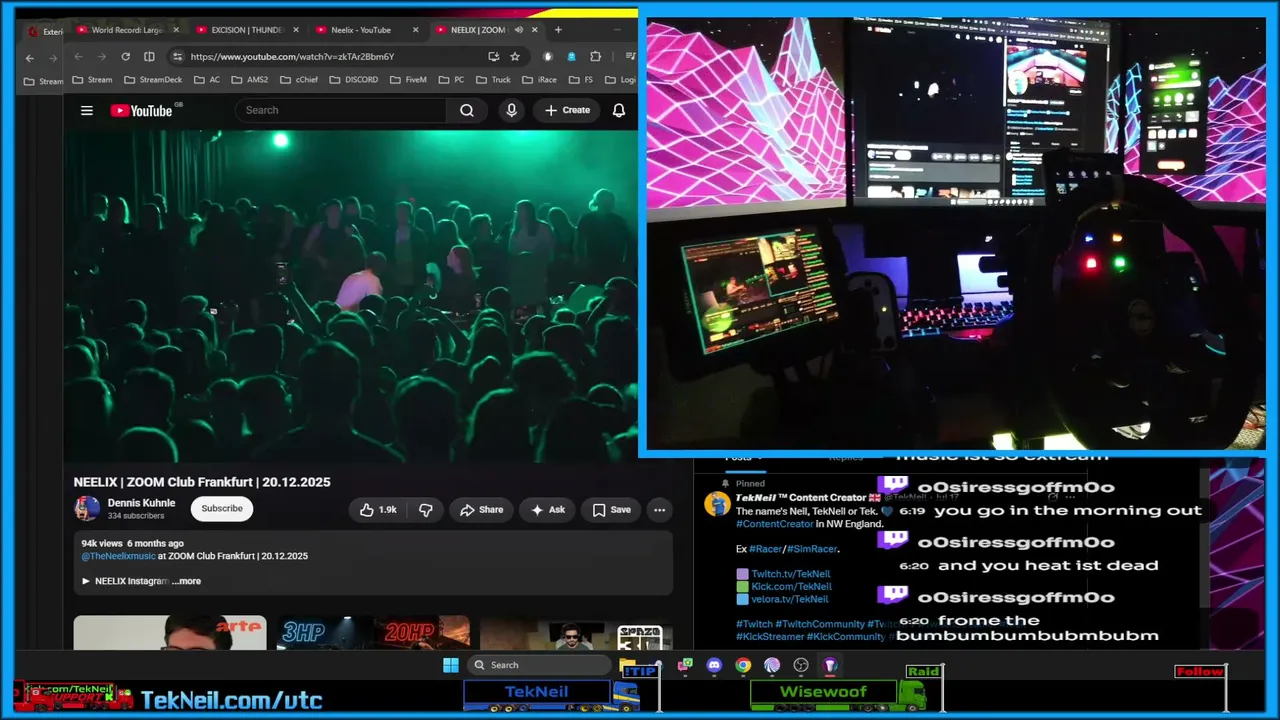Click the NEELIX concert video player
1280x720 pixels.
(x=351, y=296)
